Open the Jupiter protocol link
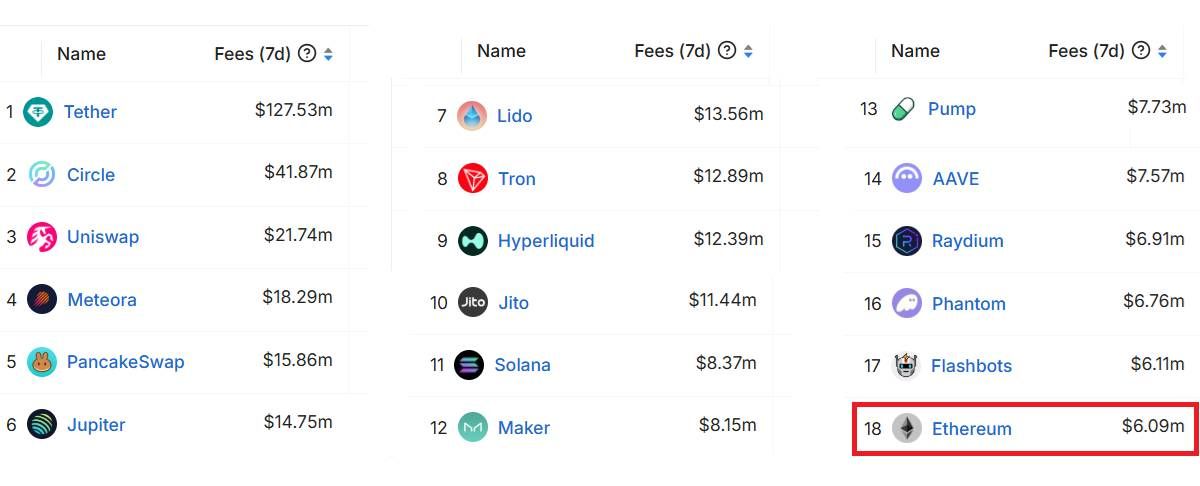1200x486 pixels. point(96,425)
